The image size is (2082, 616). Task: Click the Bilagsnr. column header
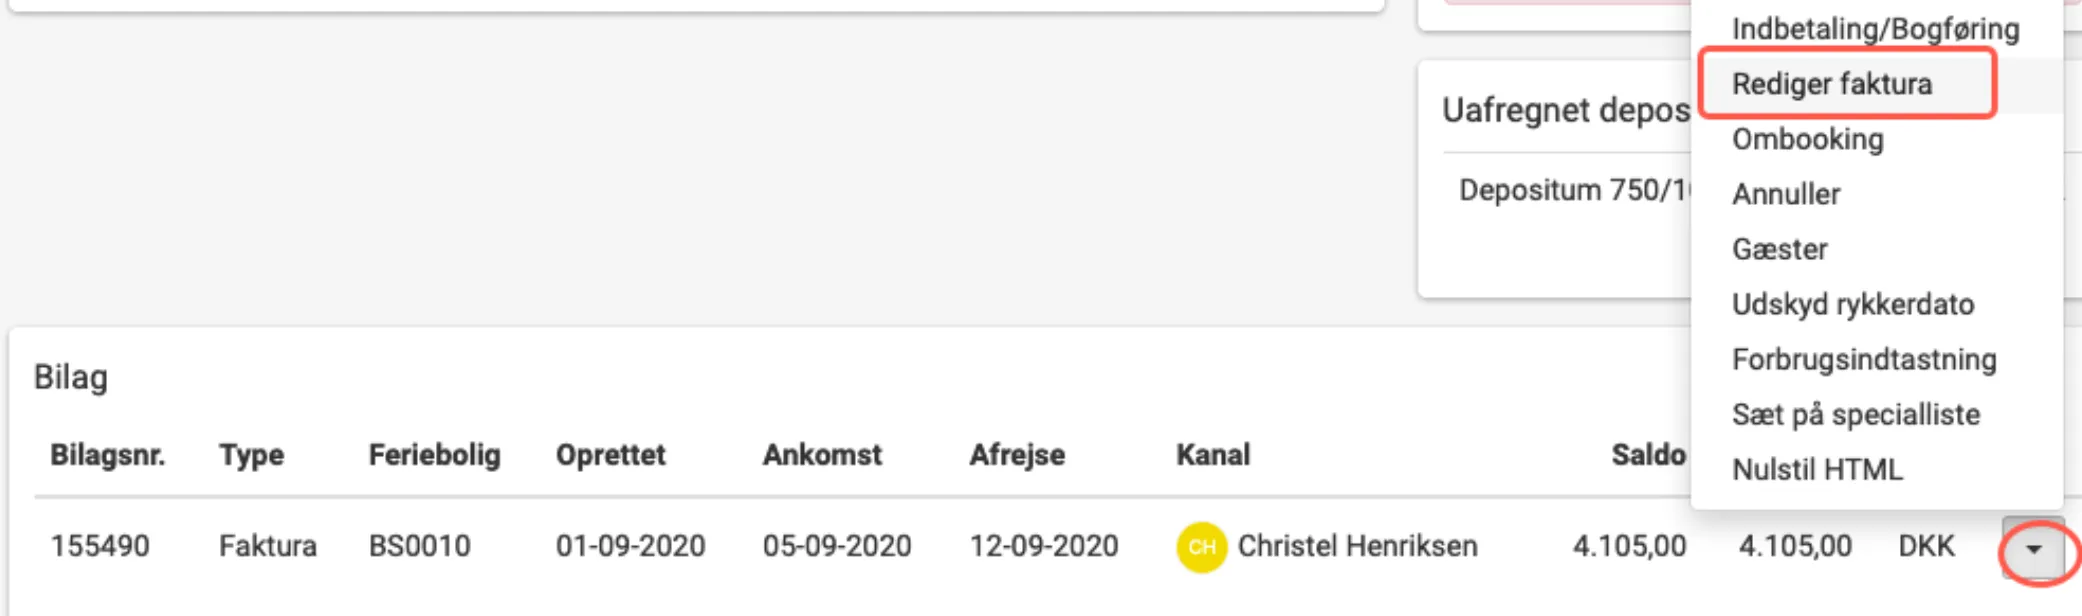tap(110, 456)
